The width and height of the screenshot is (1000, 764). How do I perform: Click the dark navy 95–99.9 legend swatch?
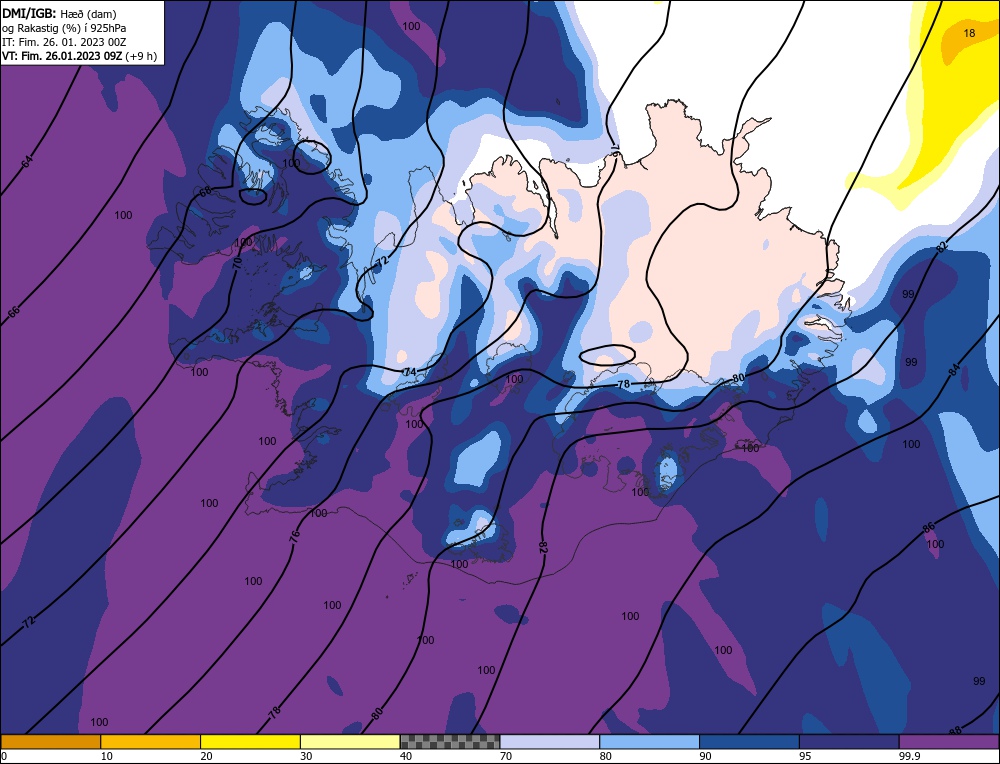point(849,741)
